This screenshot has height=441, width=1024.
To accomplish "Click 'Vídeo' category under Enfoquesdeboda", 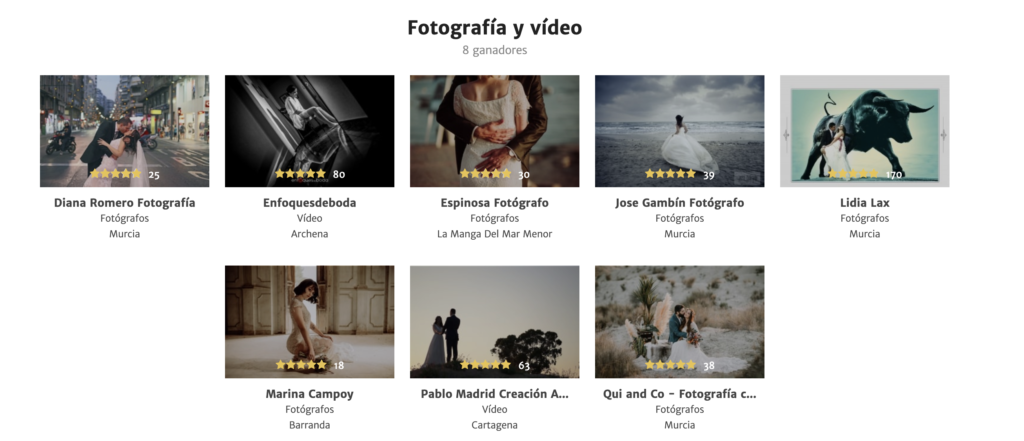I will (x=310, y=218).
